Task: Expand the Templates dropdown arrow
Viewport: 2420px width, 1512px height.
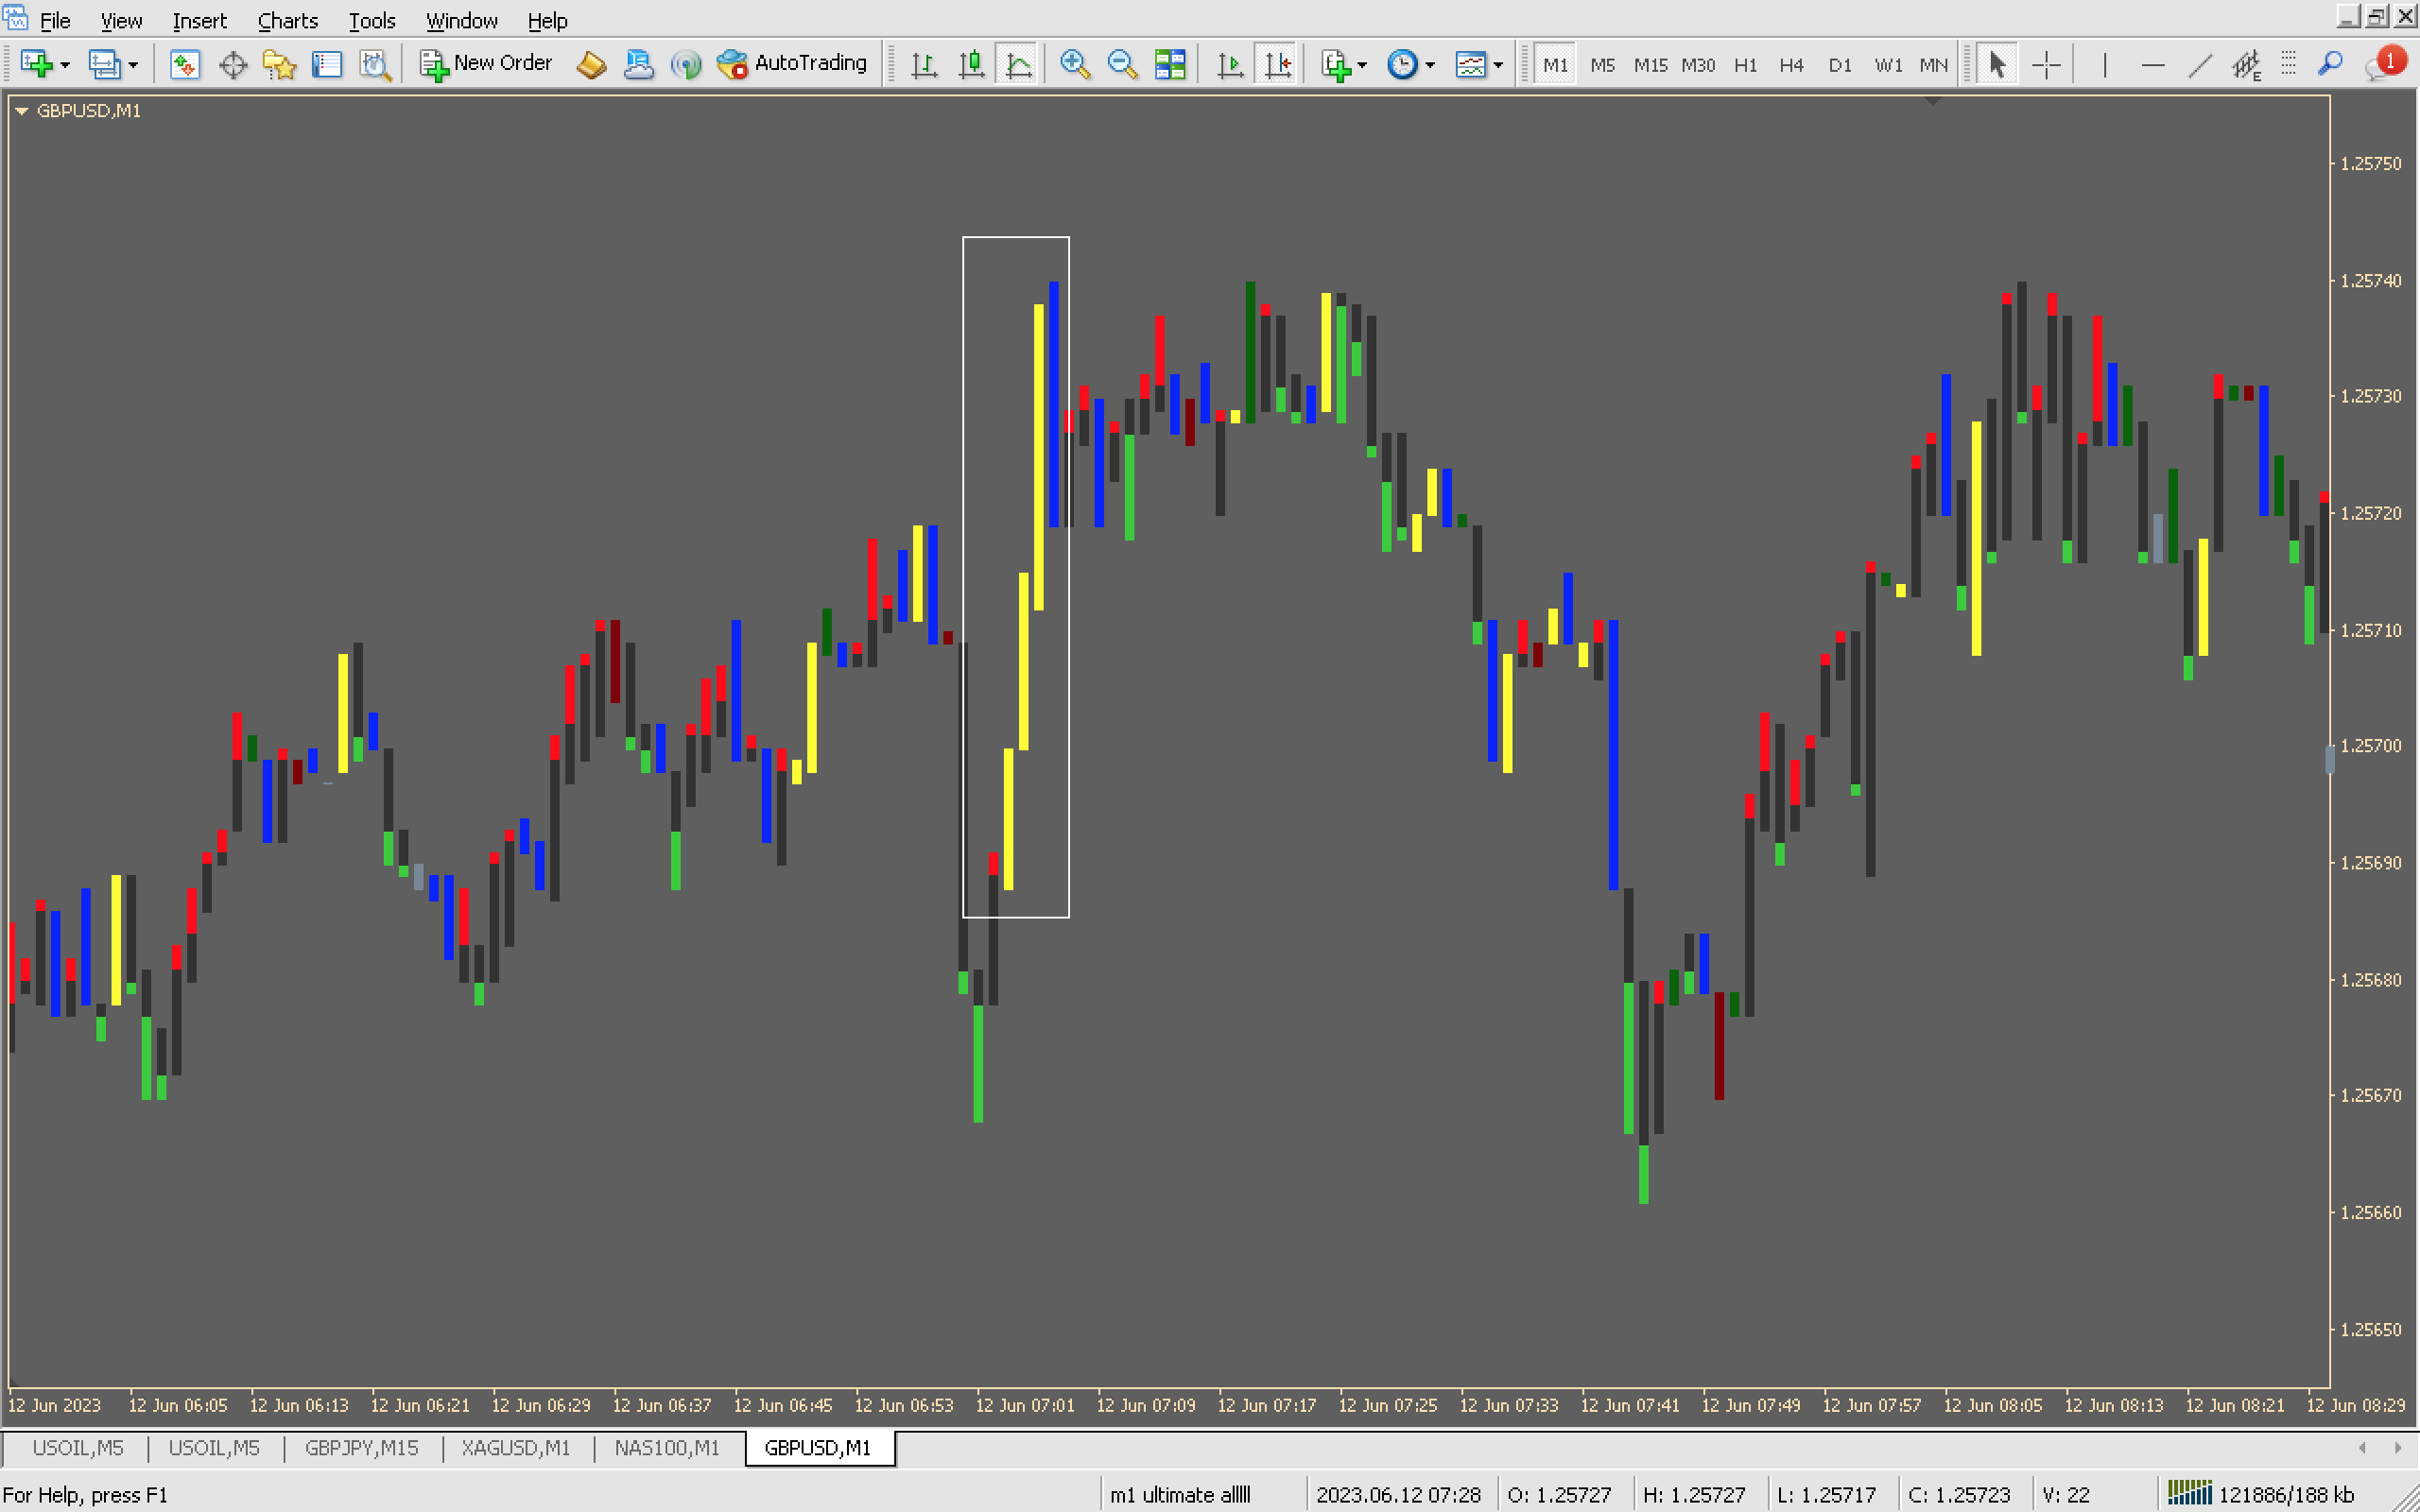Action: point(1498,65)
